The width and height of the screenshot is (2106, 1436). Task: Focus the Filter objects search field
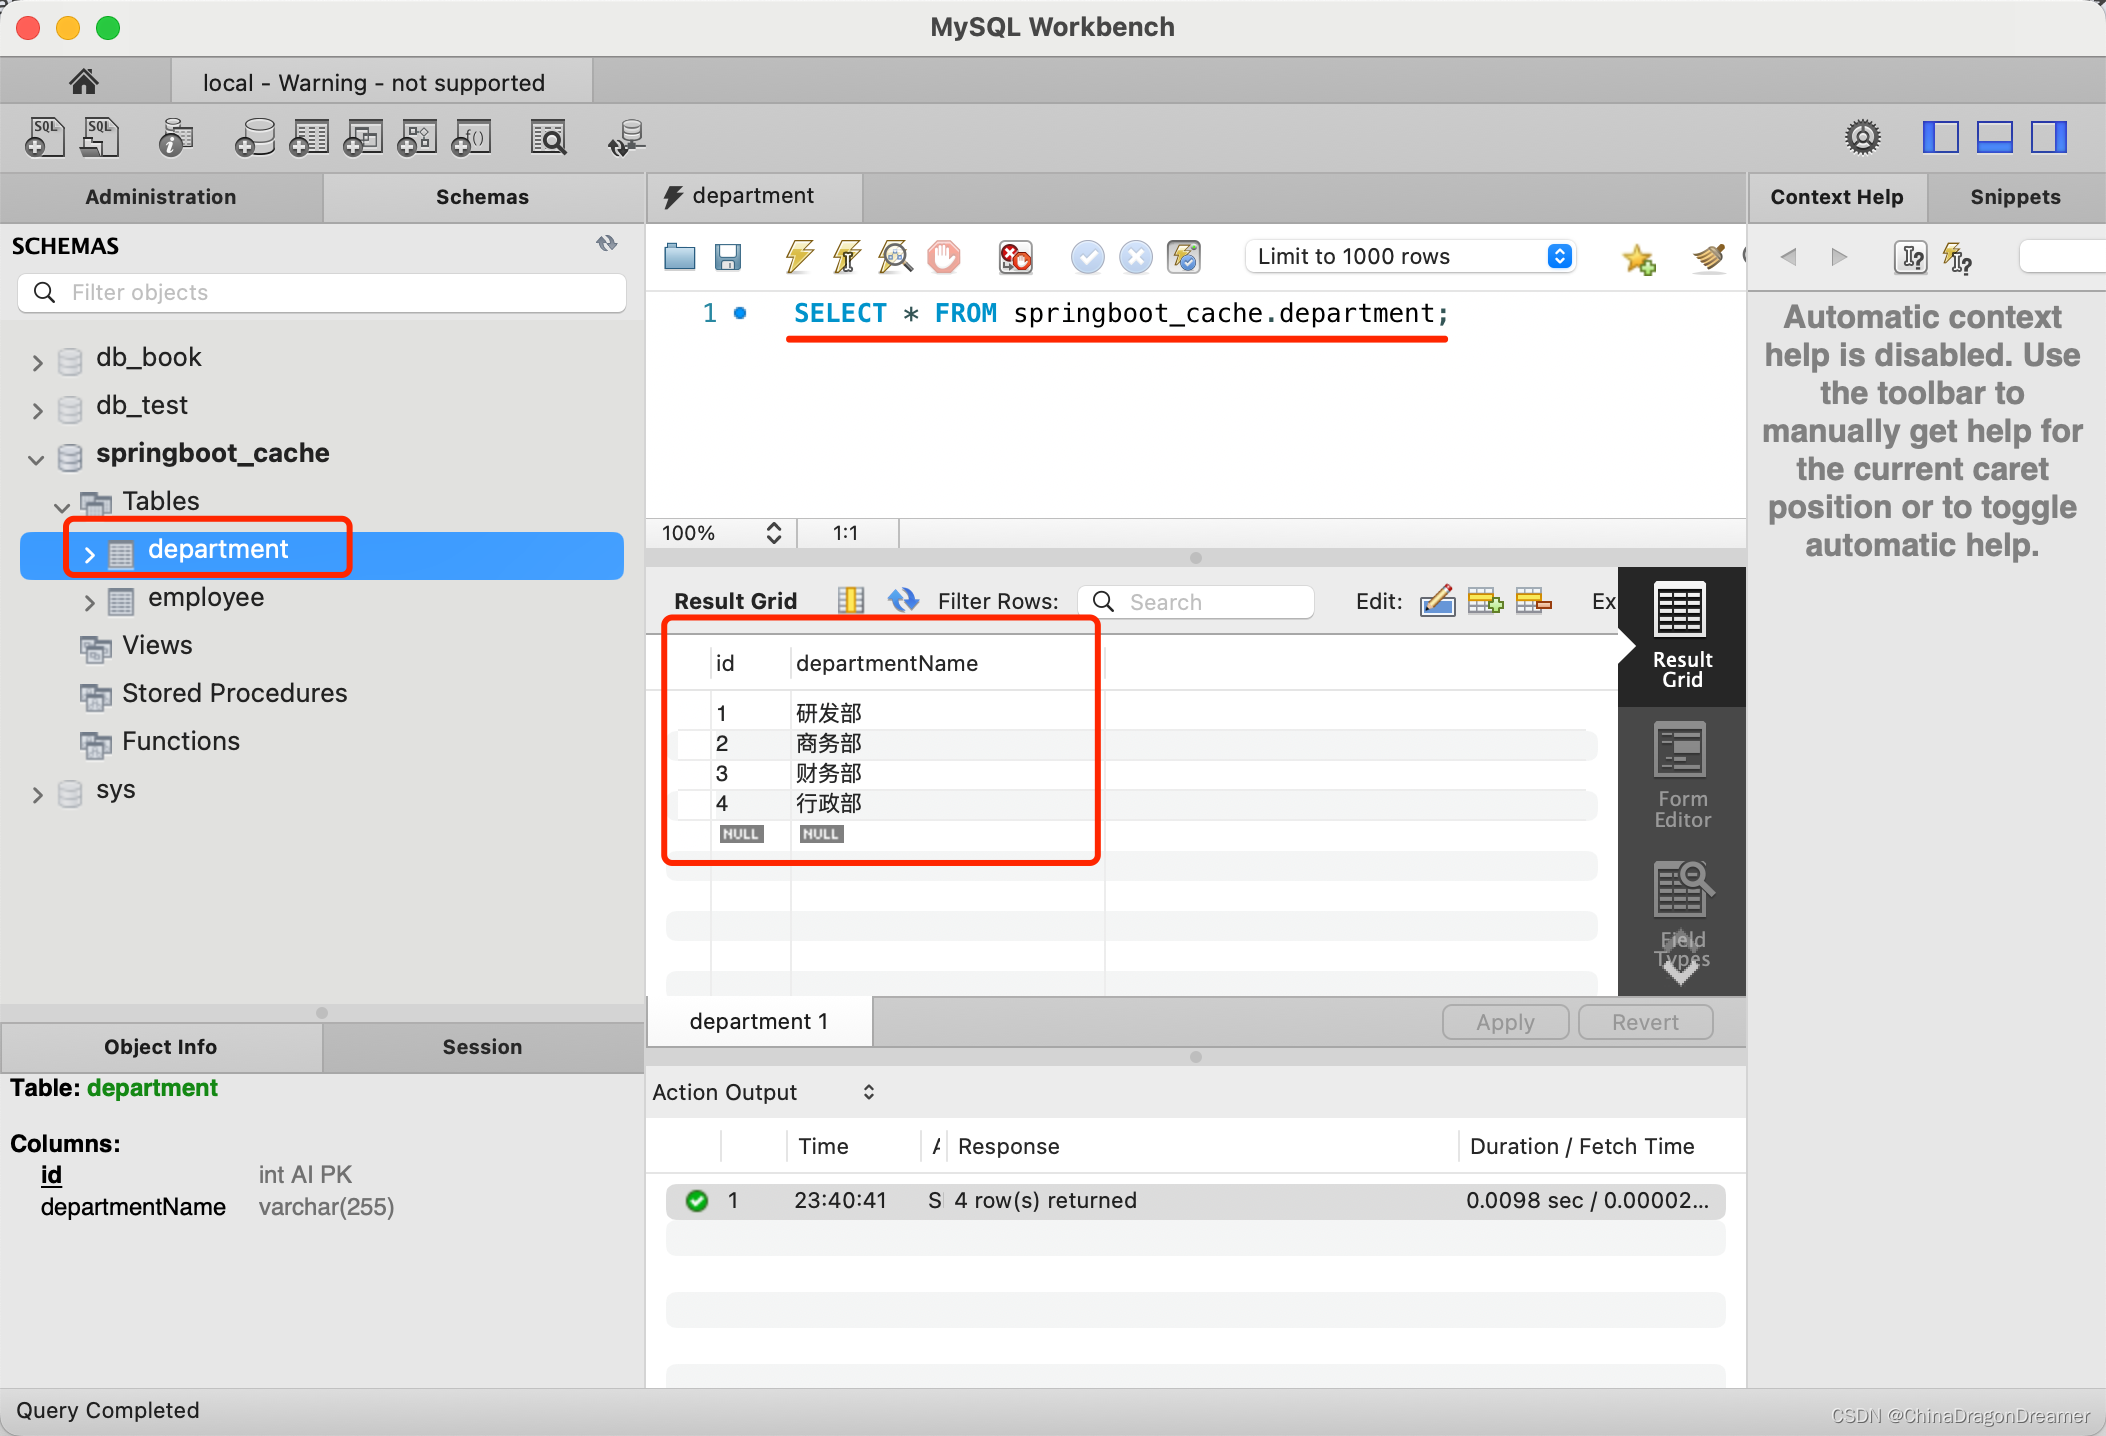click(322, 292)
